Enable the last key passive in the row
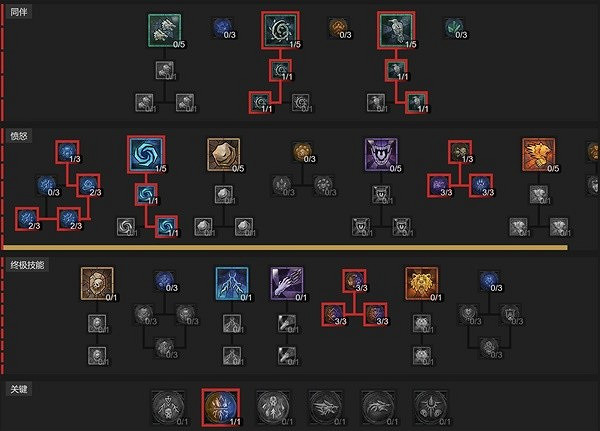The image size is (600, 431). [430, 408]
